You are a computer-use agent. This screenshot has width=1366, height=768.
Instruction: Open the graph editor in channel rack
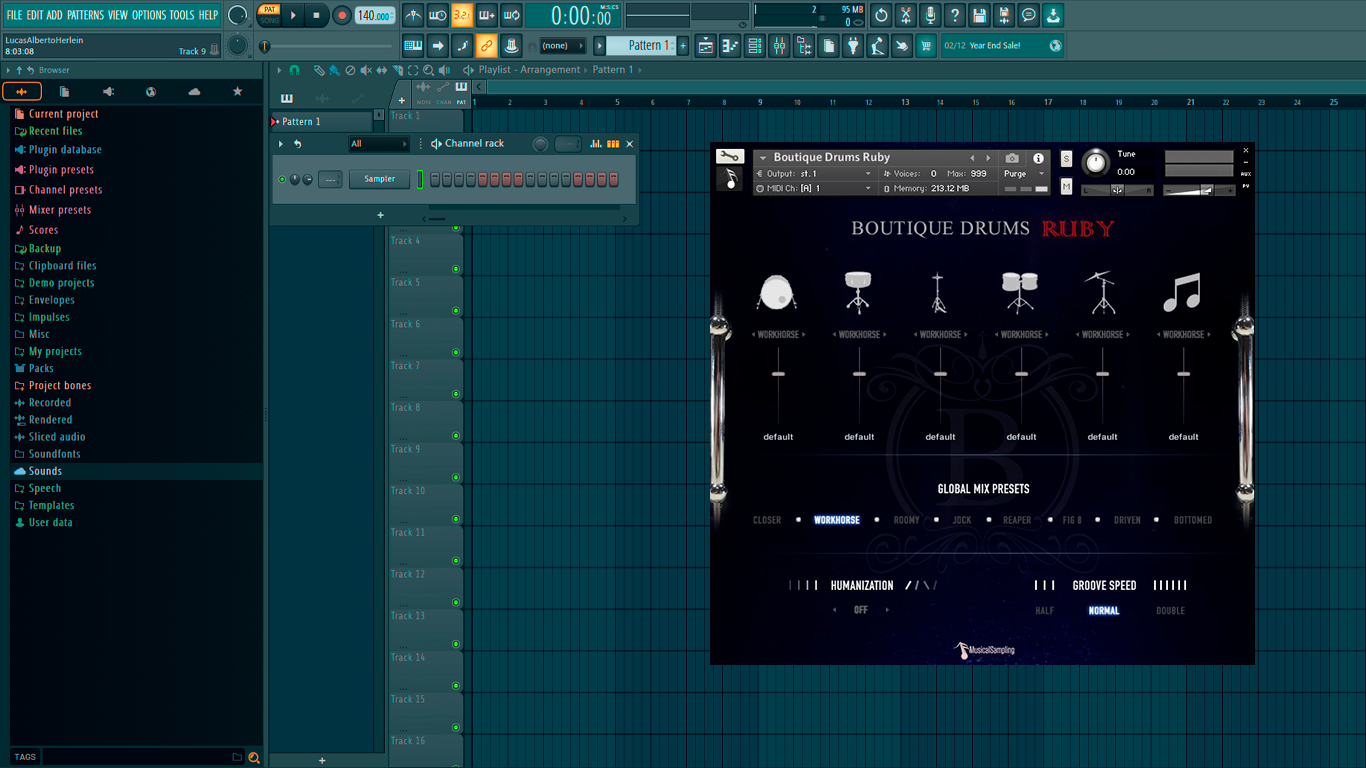coord(596,144)
